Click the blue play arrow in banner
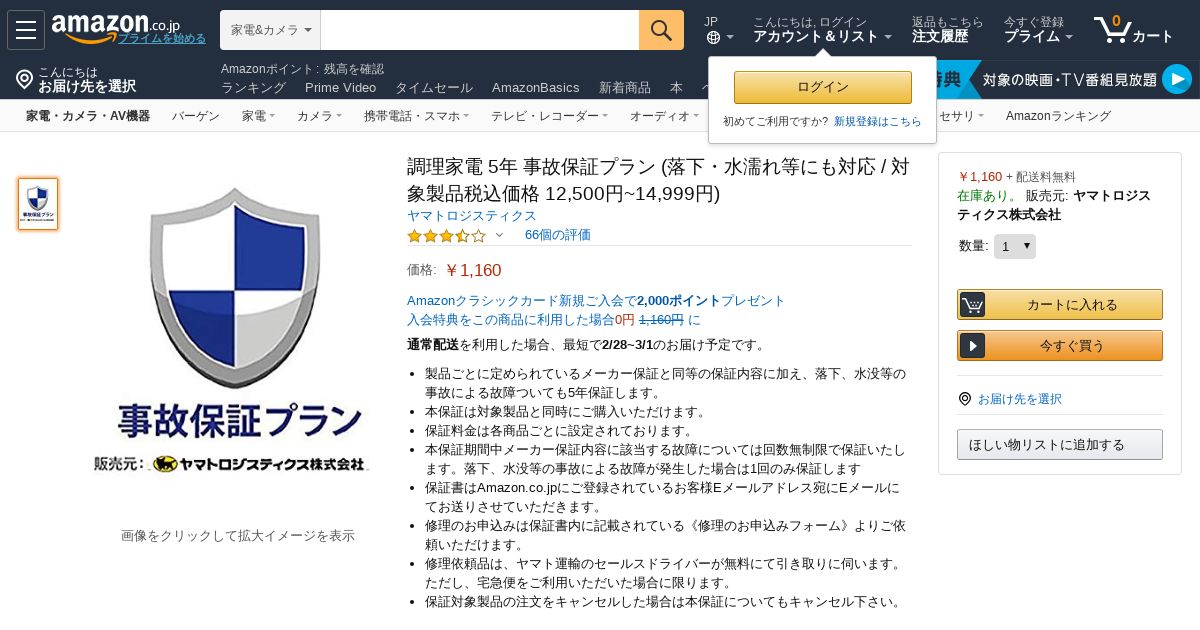 pyautogui.click(x=1177, y=79)
